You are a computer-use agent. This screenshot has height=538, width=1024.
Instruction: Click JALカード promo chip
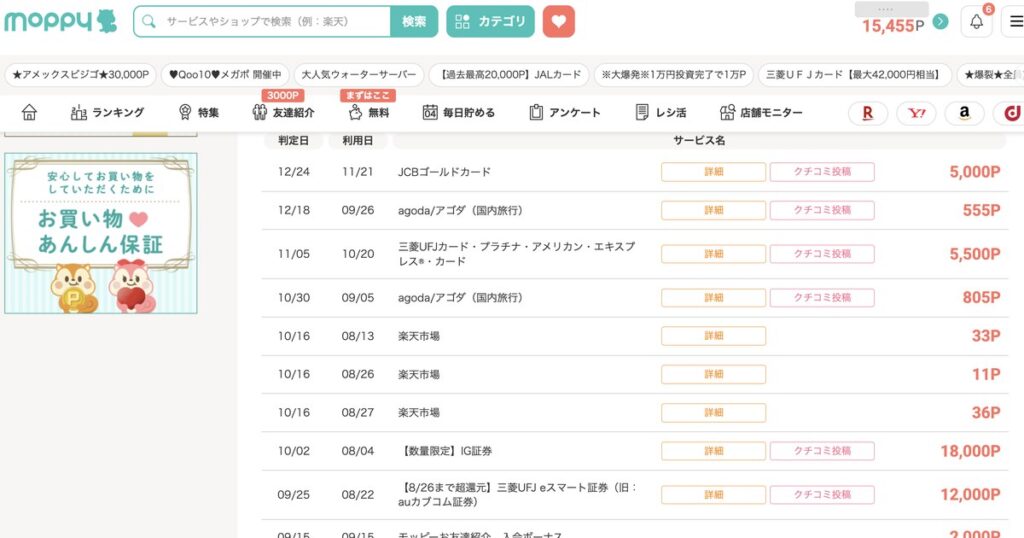tap(509, 74)
